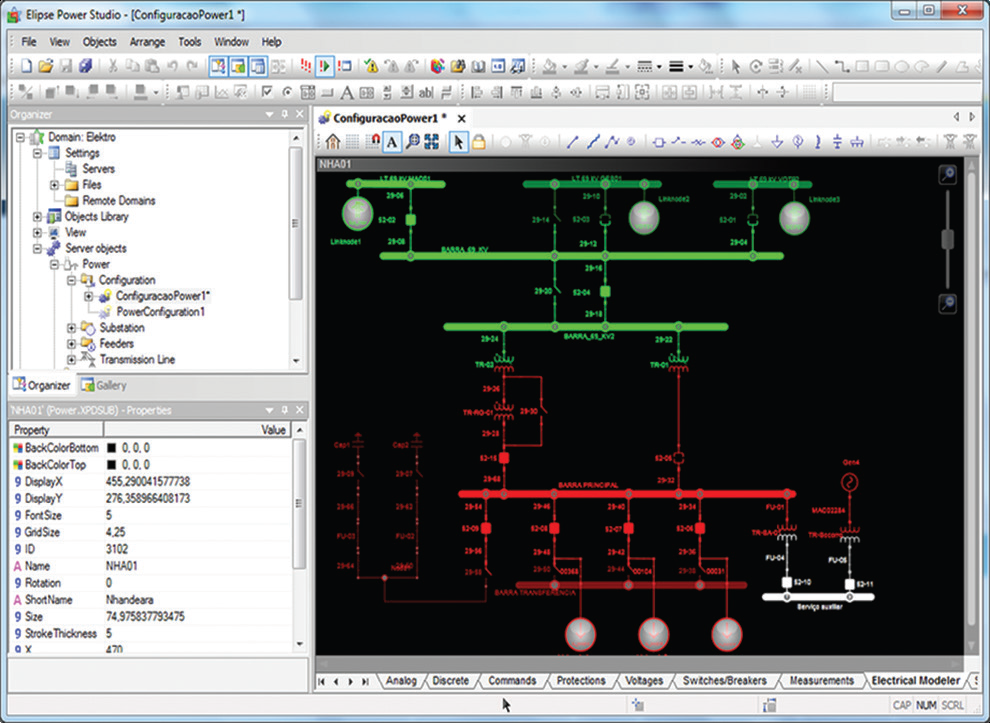The width and height of the screenshot is (990, 723).
Task: Click the Property column header
Action: 57,430
